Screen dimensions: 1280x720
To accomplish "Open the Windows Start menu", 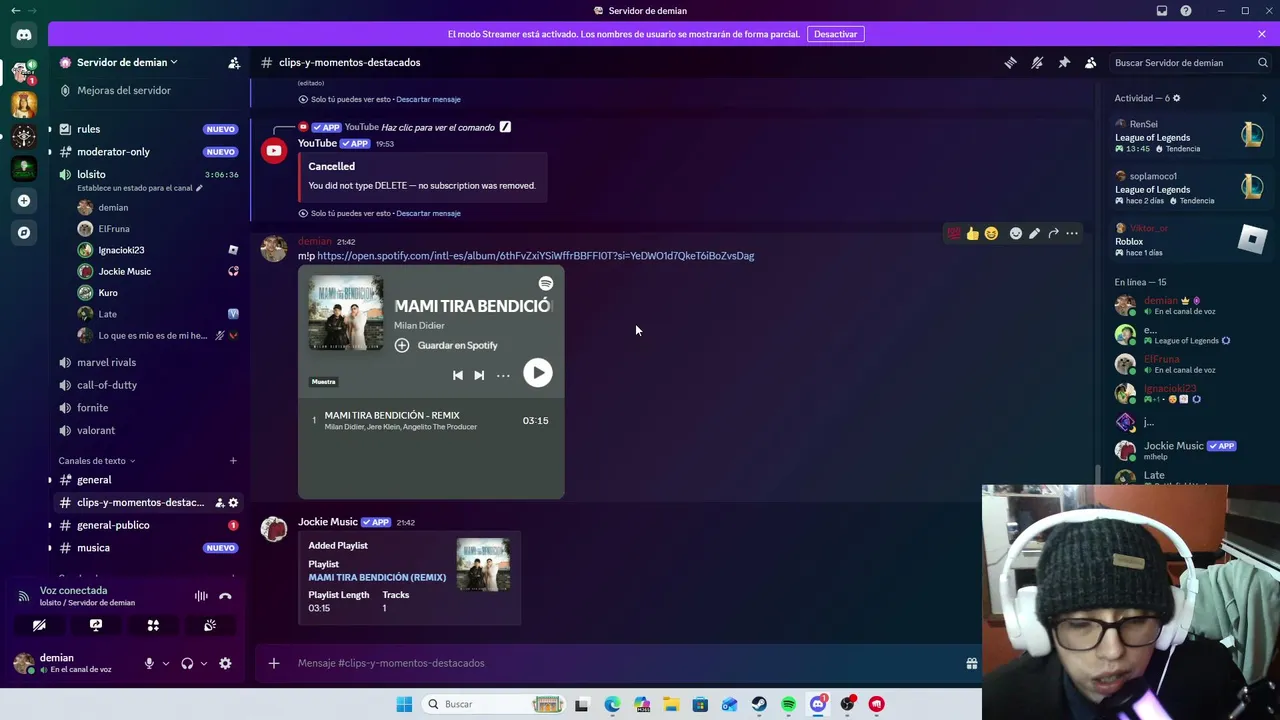I will pos(404,704).
